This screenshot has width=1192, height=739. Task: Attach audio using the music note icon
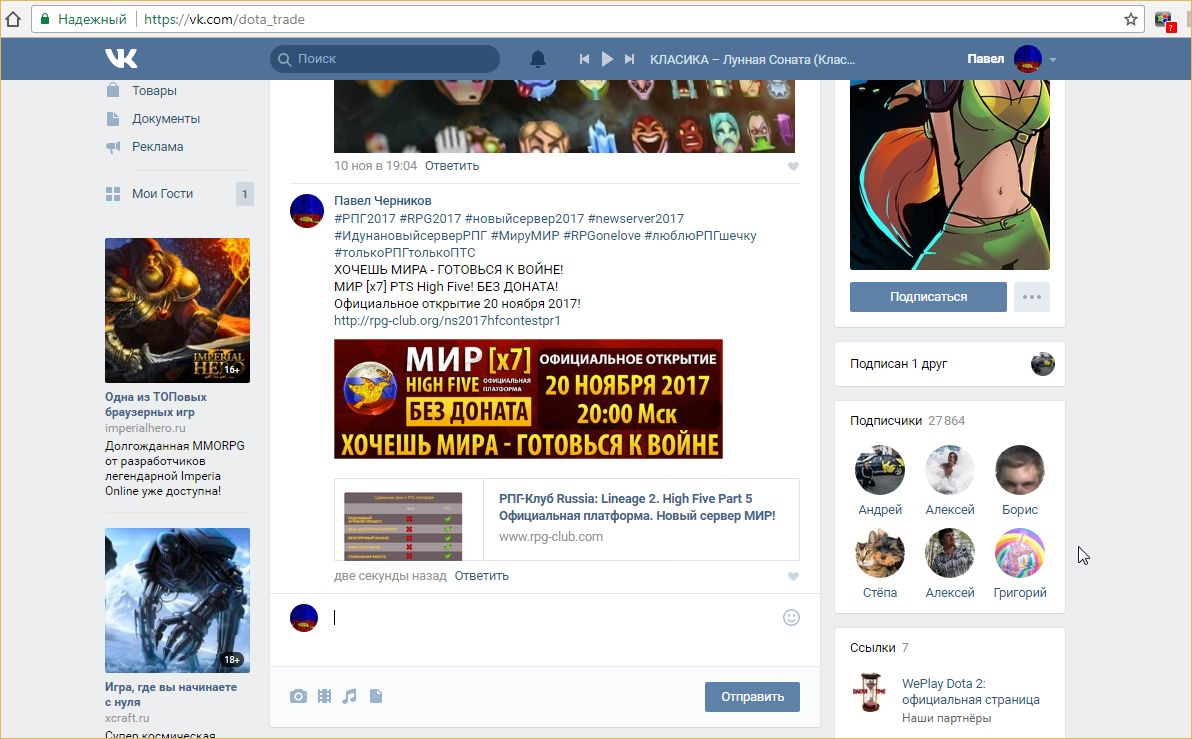[349, 696]
